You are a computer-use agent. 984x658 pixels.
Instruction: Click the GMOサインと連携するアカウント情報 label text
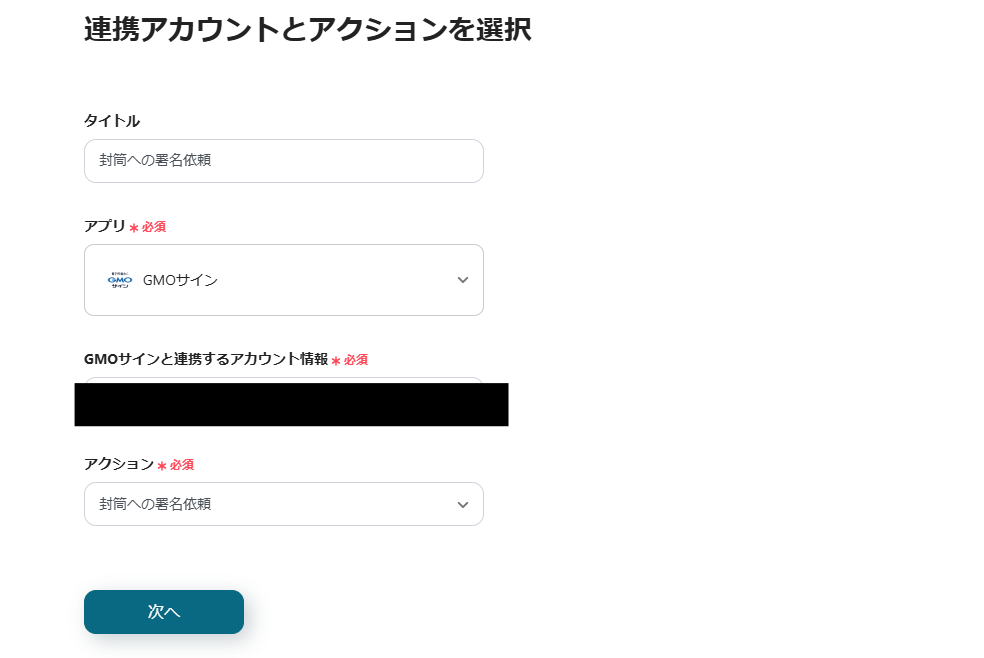pyautogui.click(x=205, y=359)
